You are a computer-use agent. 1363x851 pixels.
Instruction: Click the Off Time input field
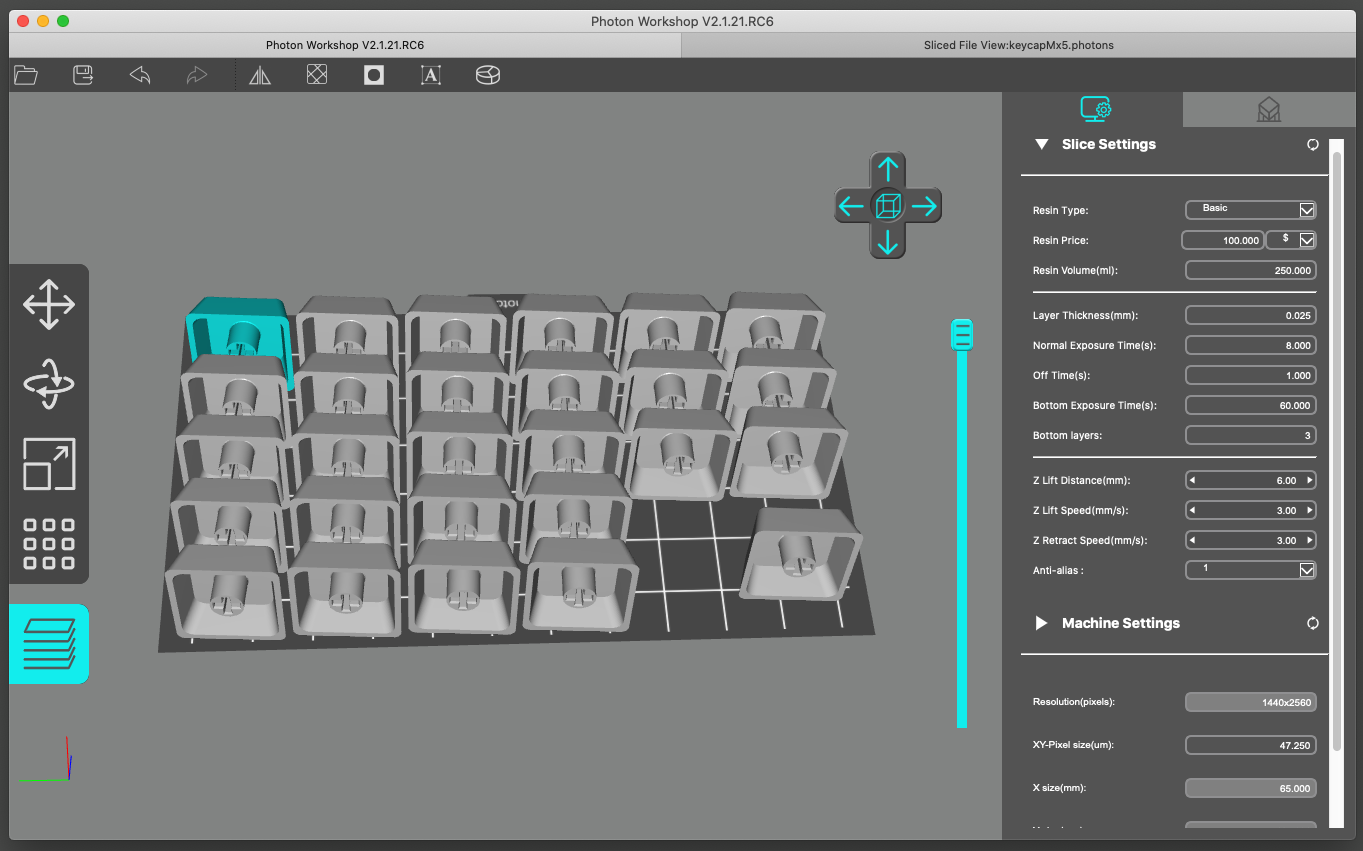pyautogui.click(x=1251, y=375)
